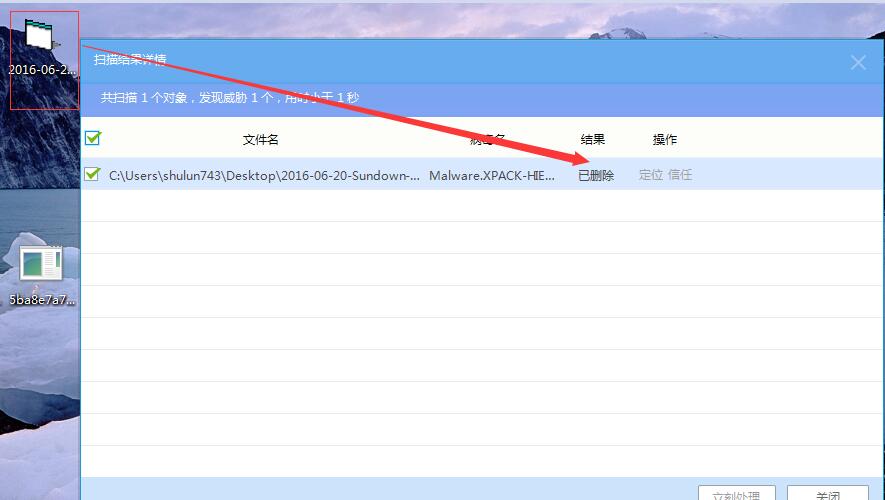
Task: Click the 关闭 button
Action: click(827, 493)
